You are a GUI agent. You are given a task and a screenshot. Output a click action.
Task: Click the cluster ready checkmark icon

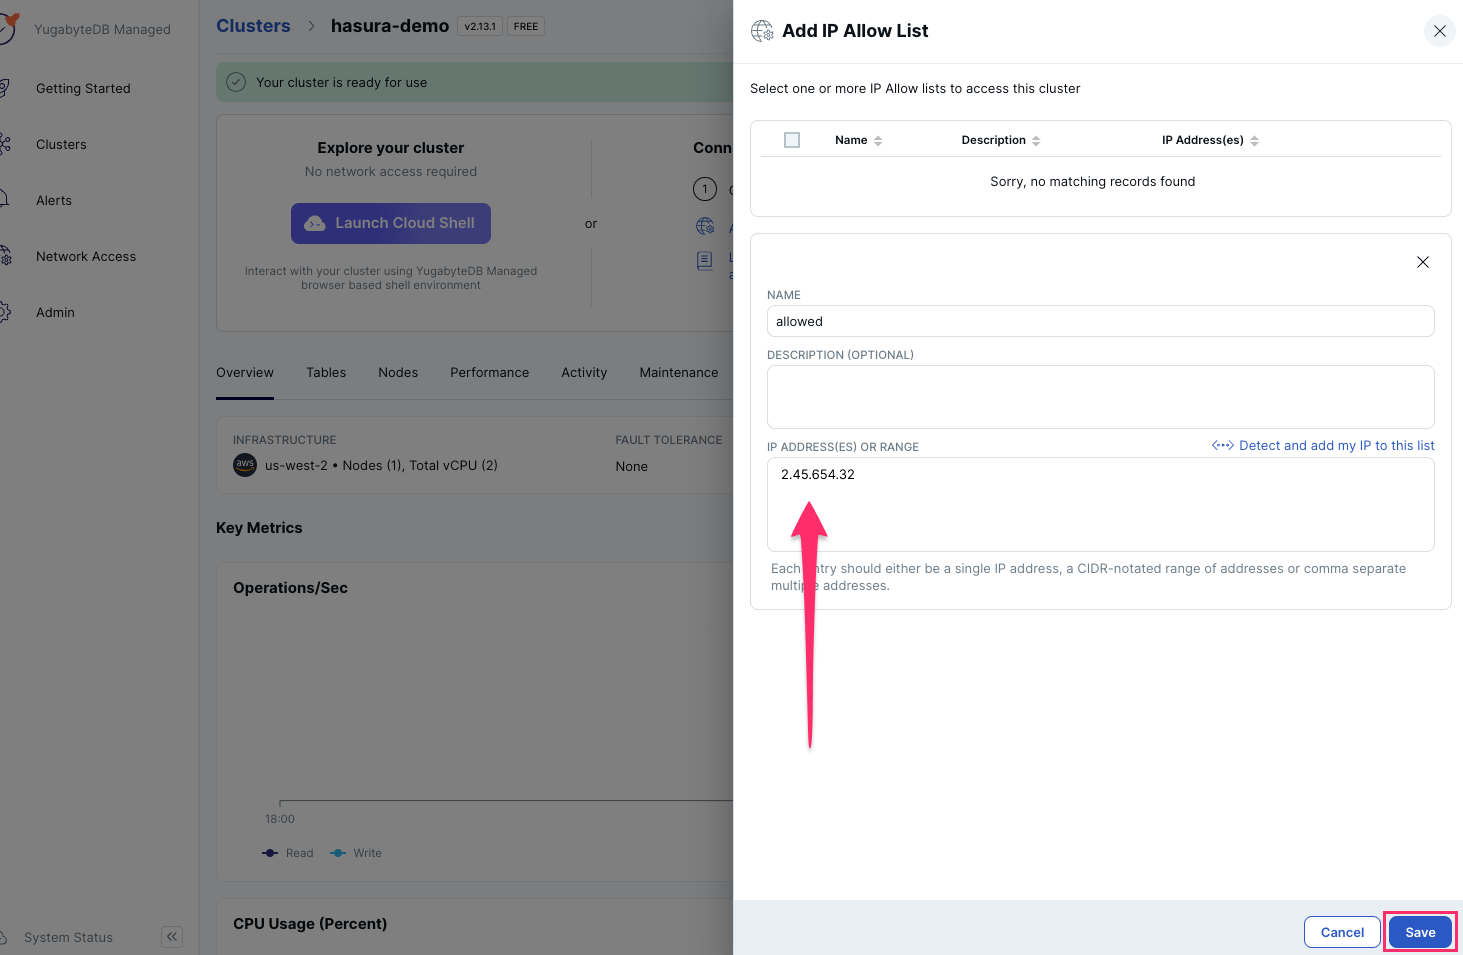236,82
